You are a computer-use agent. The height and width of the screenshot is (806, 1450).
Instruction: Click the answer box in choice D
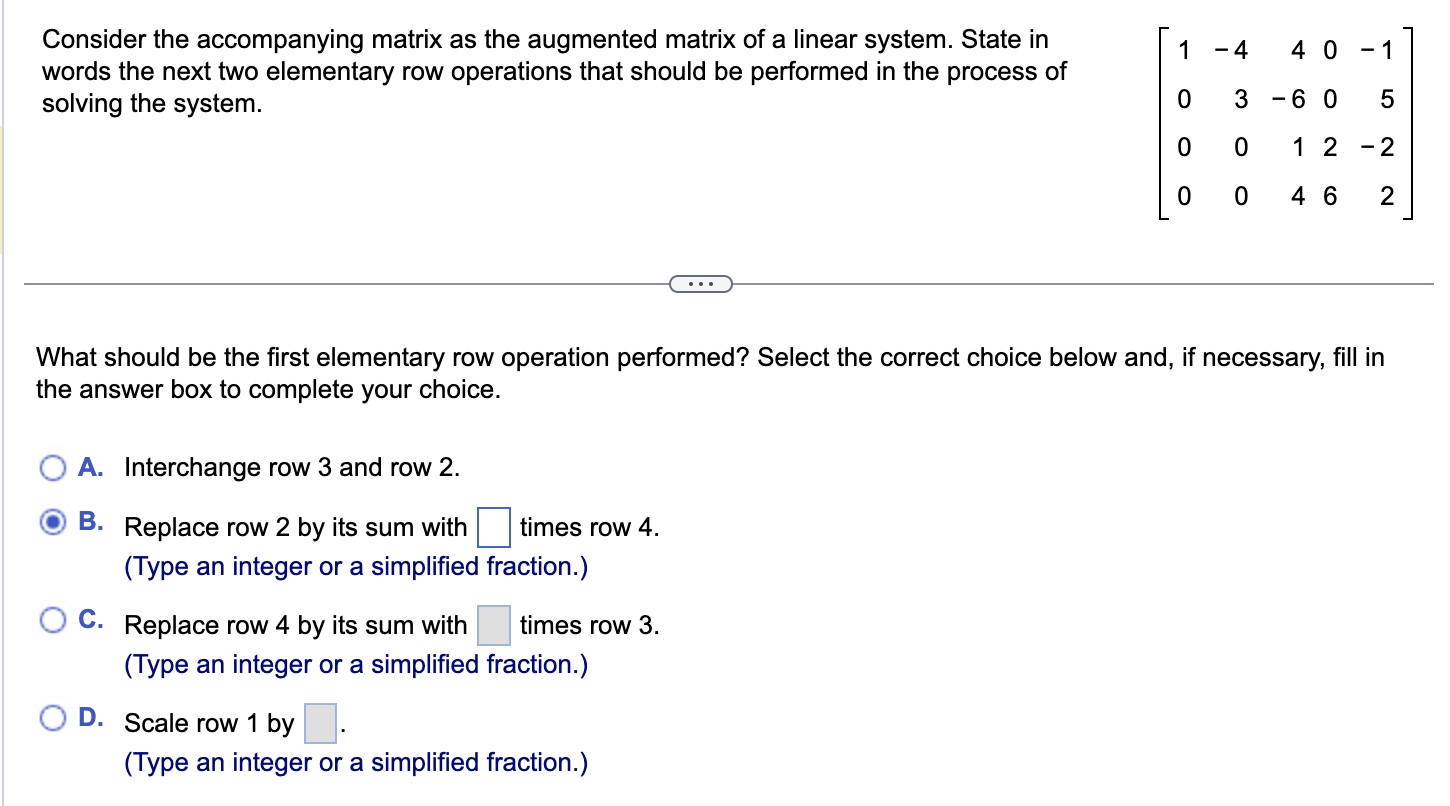click(320, 723)
